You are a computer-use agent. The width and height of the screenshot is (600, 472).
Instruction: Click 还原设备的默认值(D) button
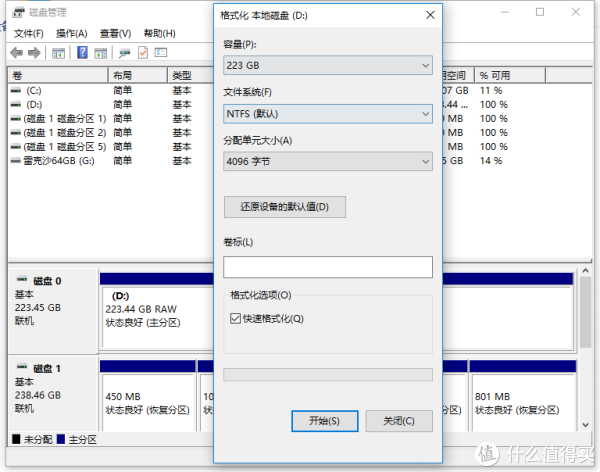click(285, 207)
